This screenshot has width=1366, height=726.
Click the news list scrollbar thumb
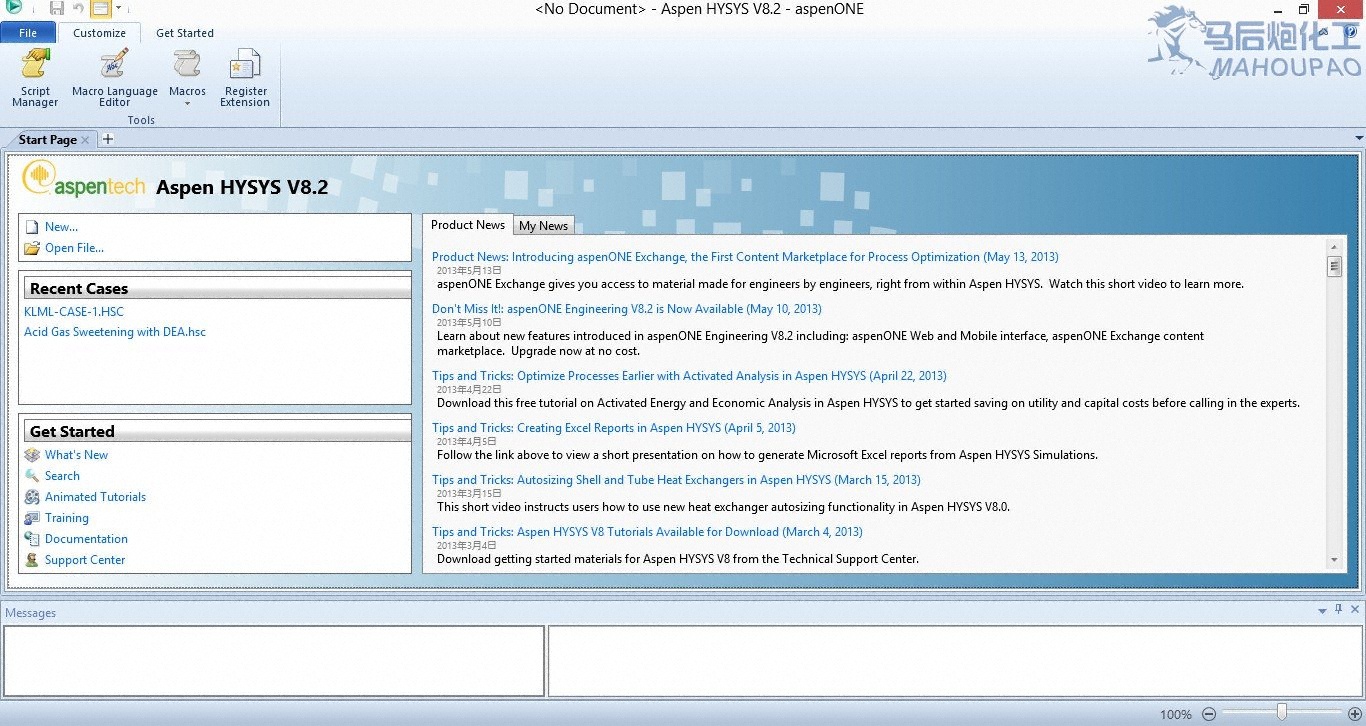[1334, 266]
